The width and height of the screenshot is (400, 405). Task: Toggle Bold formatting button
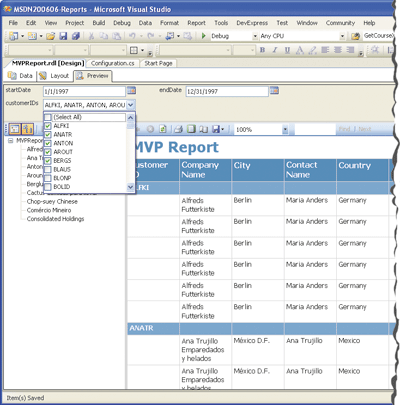pyautogui.click(x=263, y=50)
